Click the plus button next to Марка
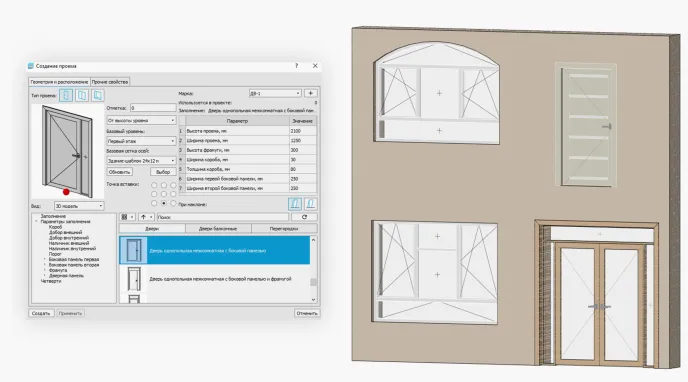The height and width of the screenshot is (382, 688). point(311,93)
